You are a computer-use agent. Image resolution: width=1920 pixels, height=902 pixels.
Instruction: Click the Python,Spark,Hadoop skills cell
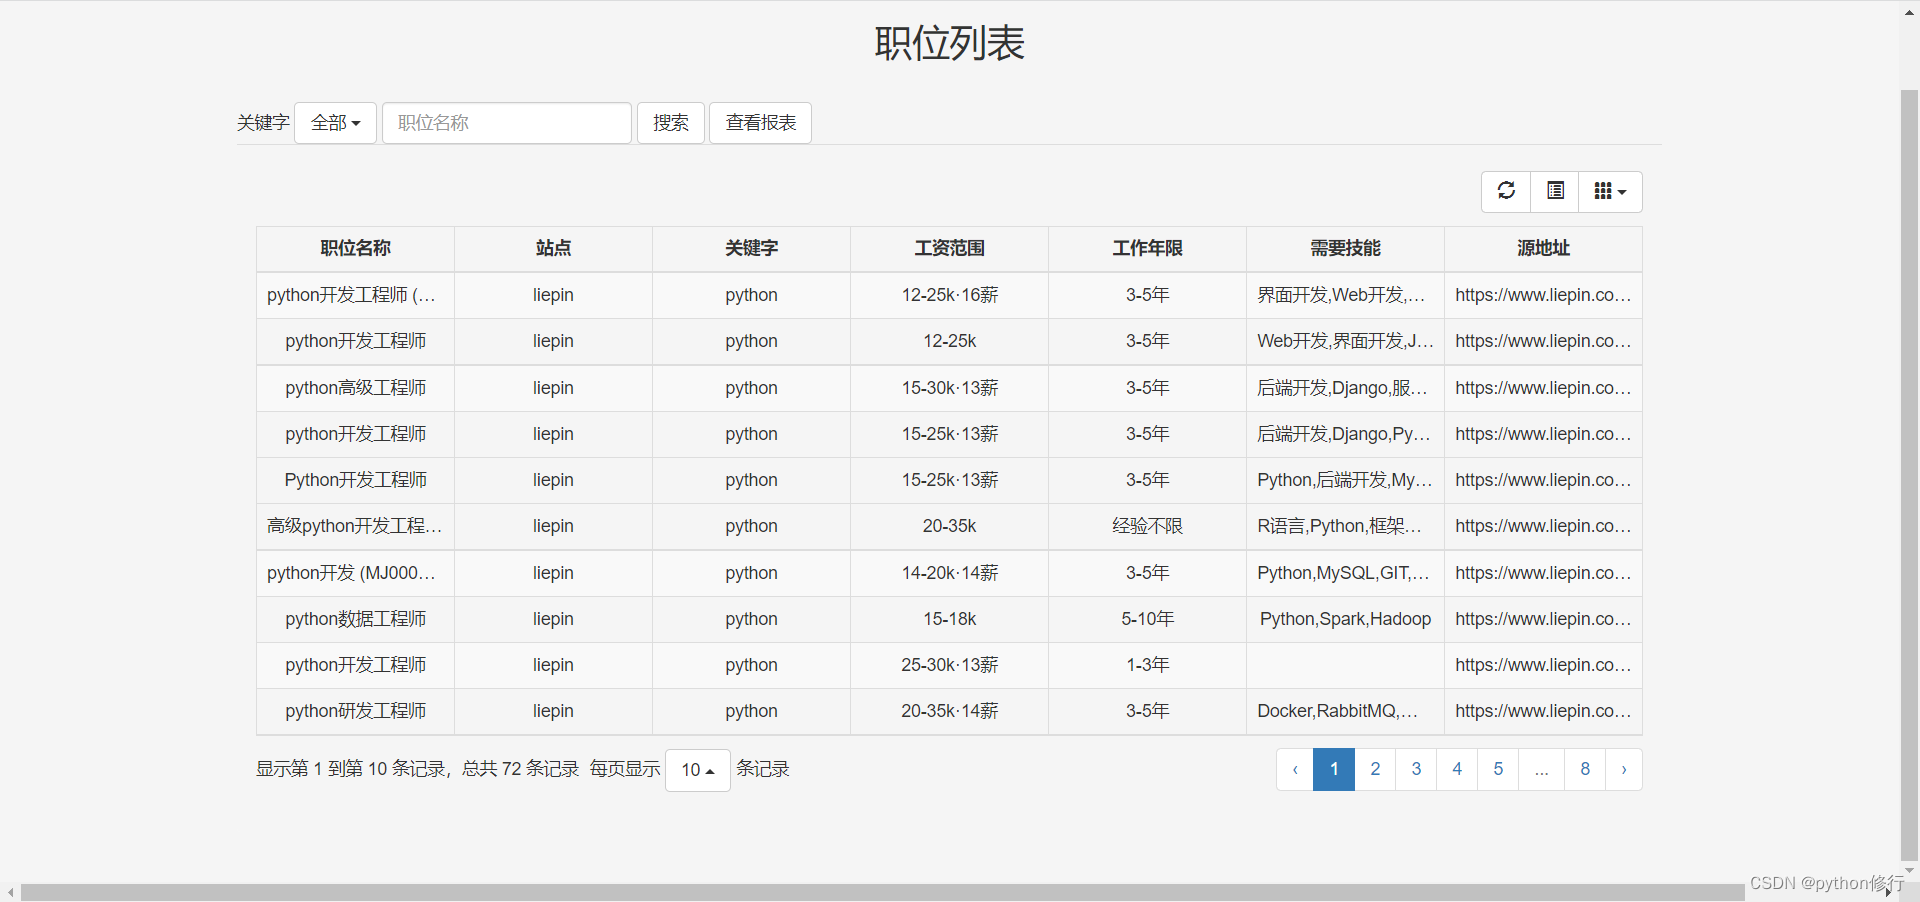pos(1345,619)
